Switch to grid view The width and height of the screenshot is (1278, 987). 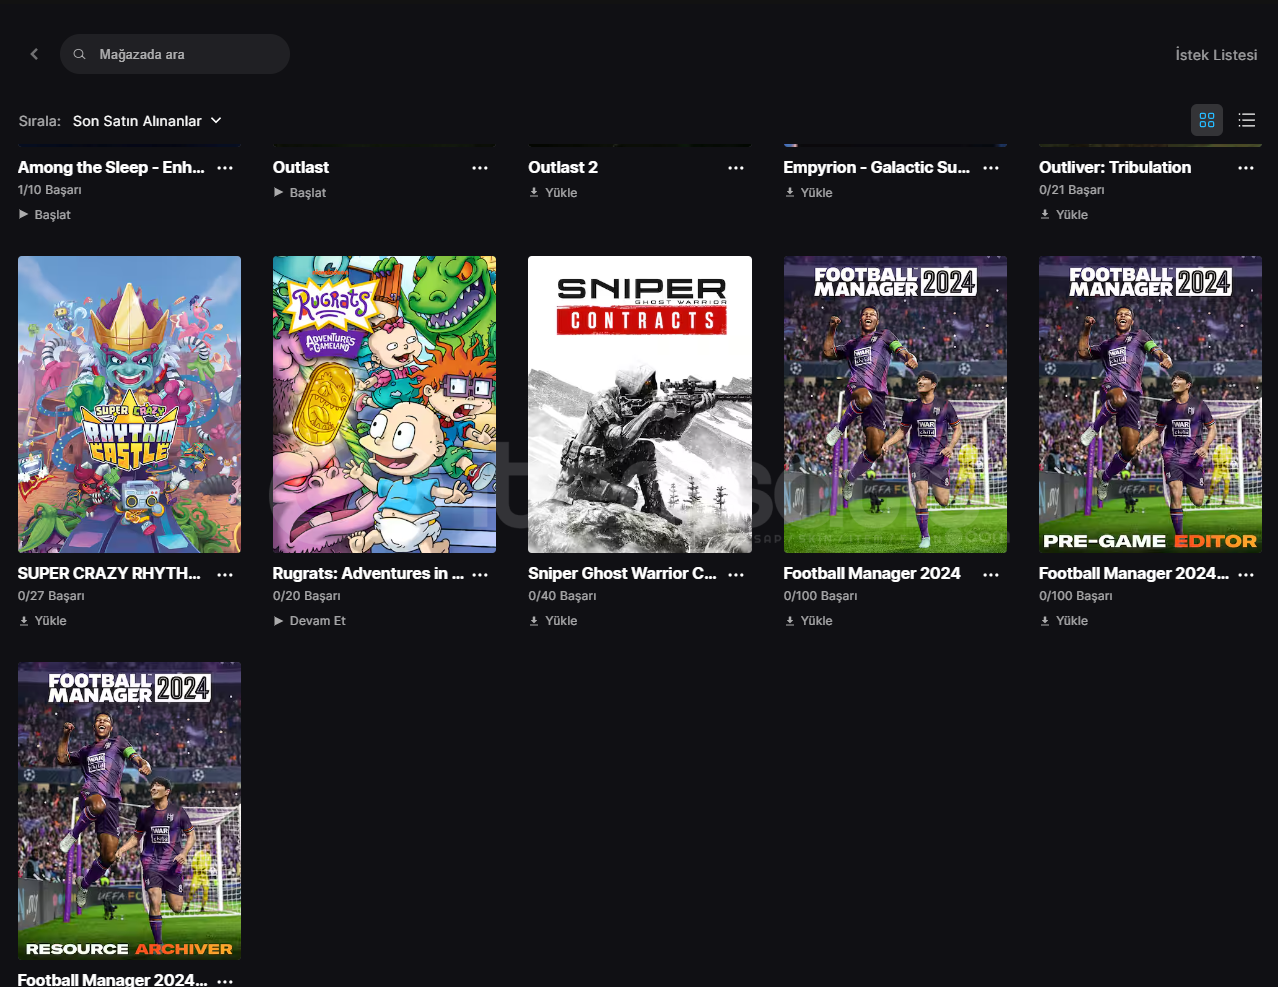[1207, 120]
